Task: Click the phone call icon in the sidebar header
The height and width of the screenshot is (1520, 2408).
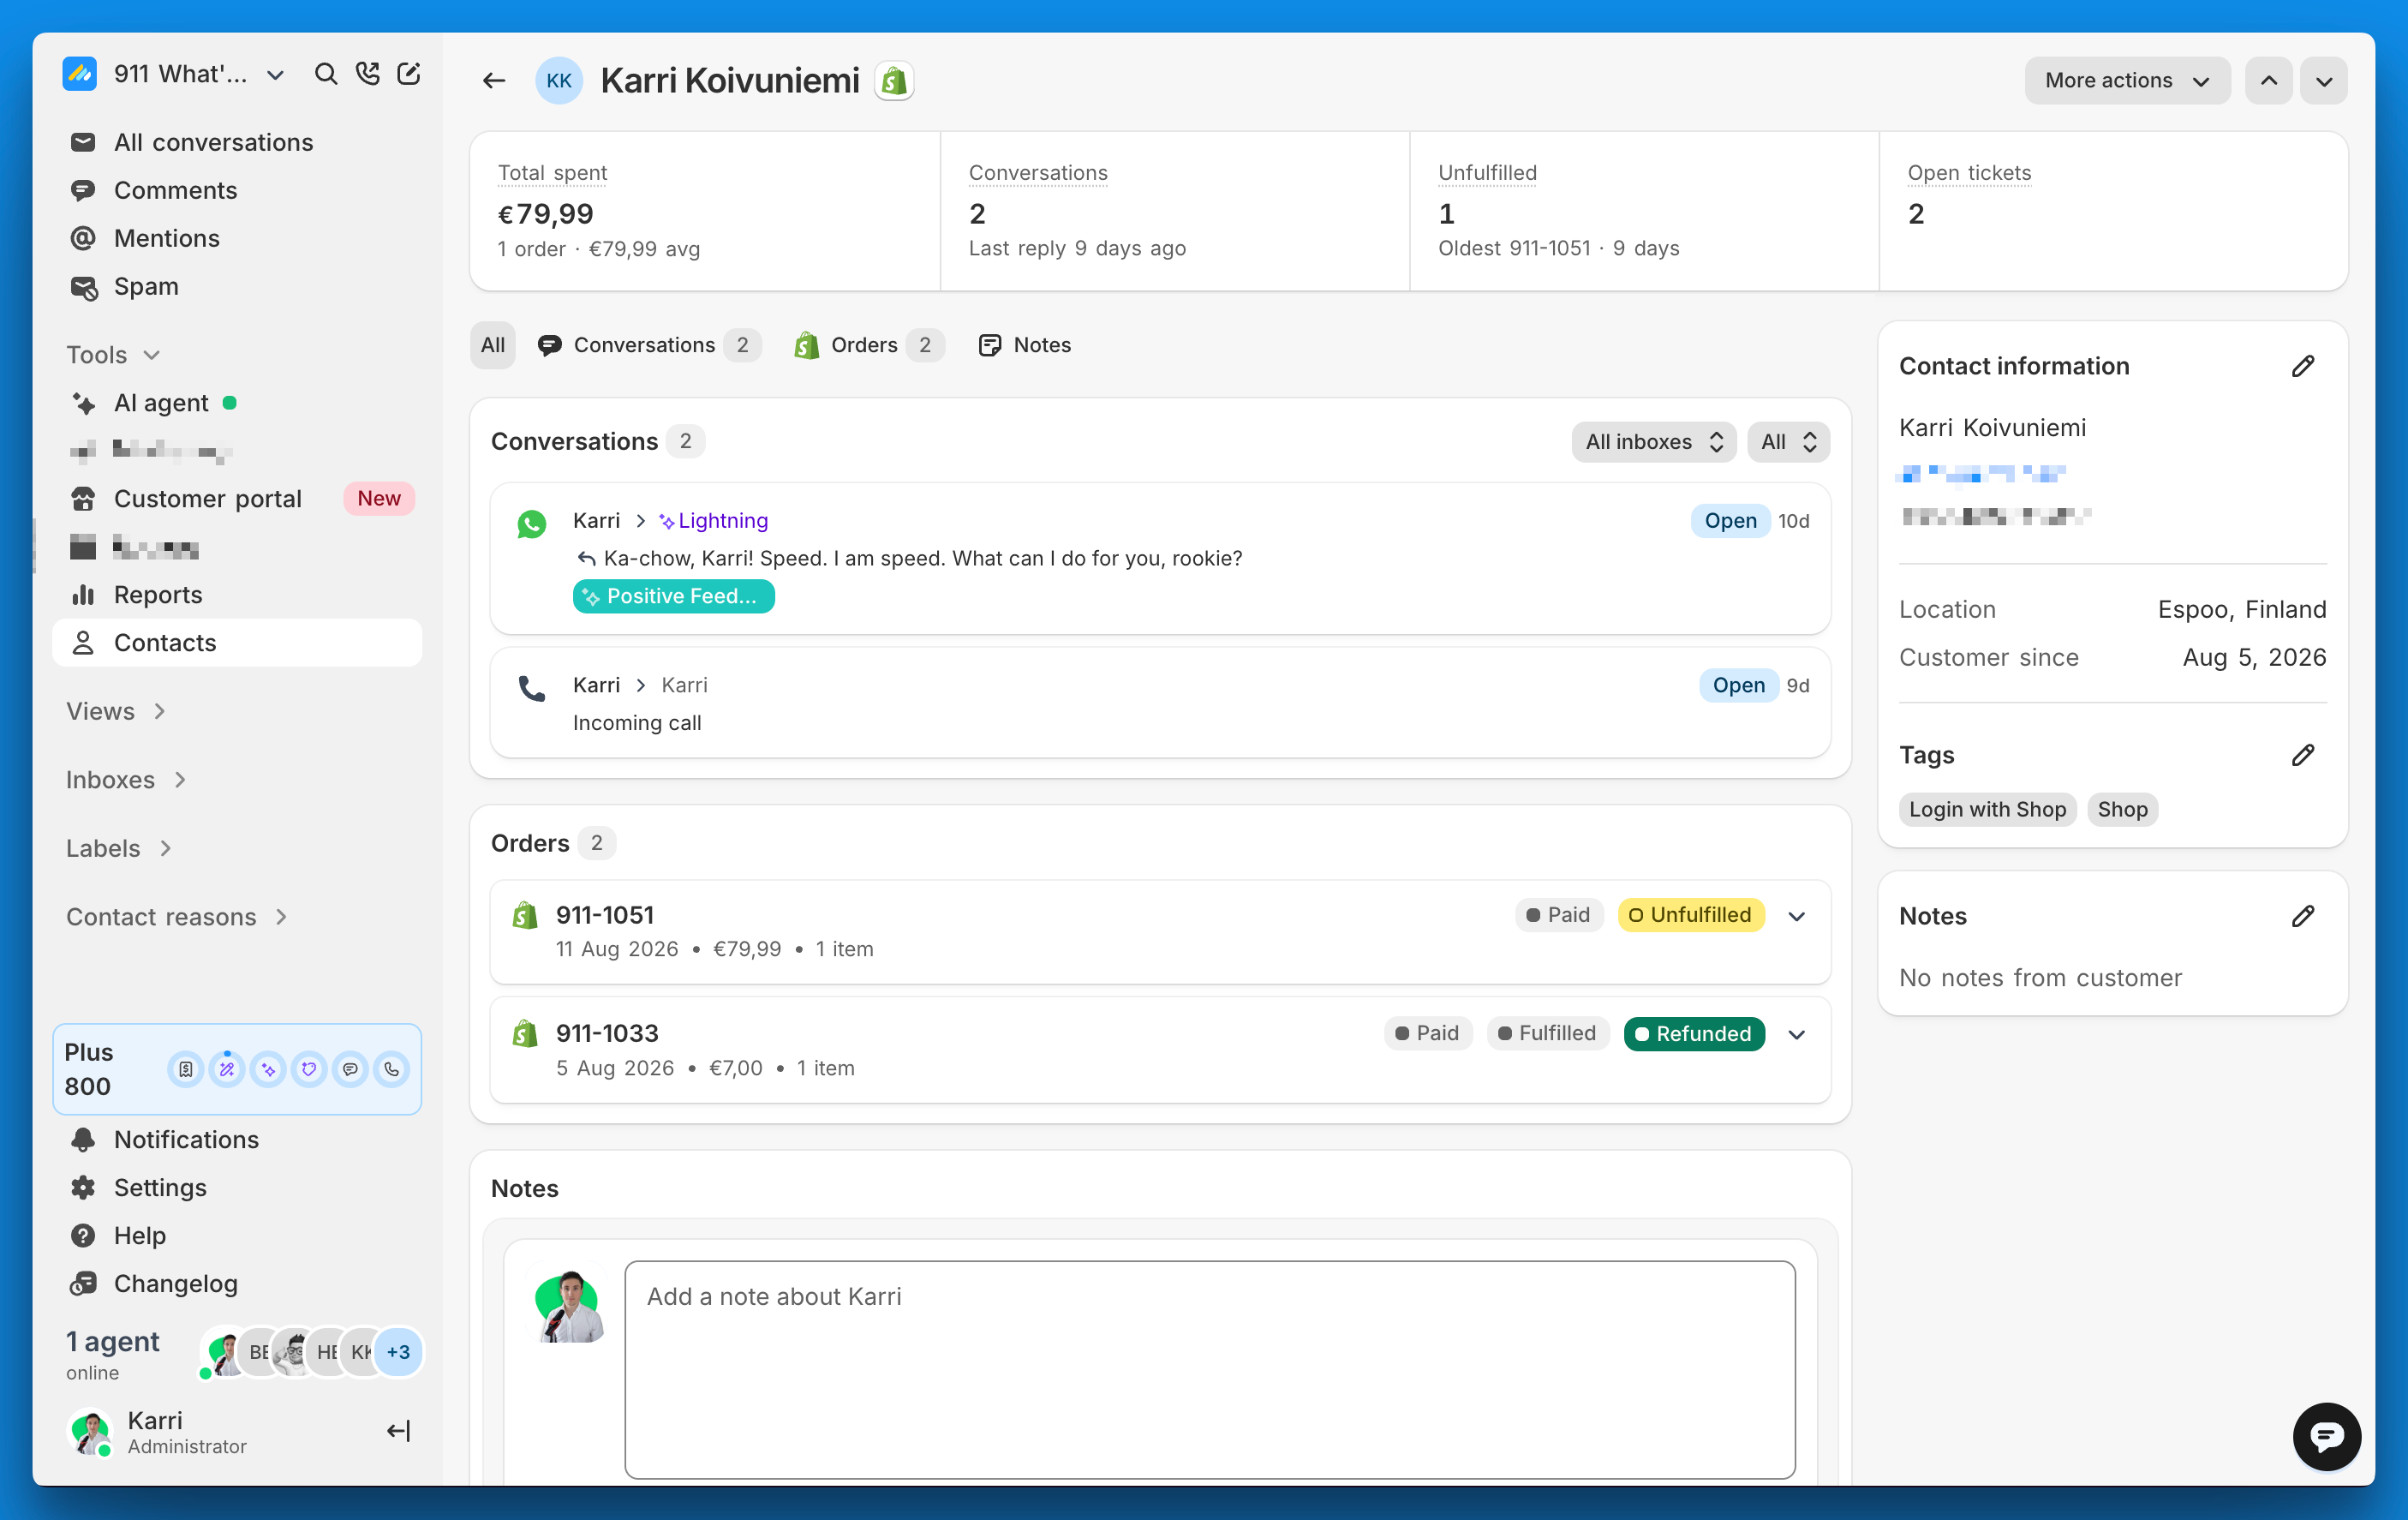Action: point(368,74)
